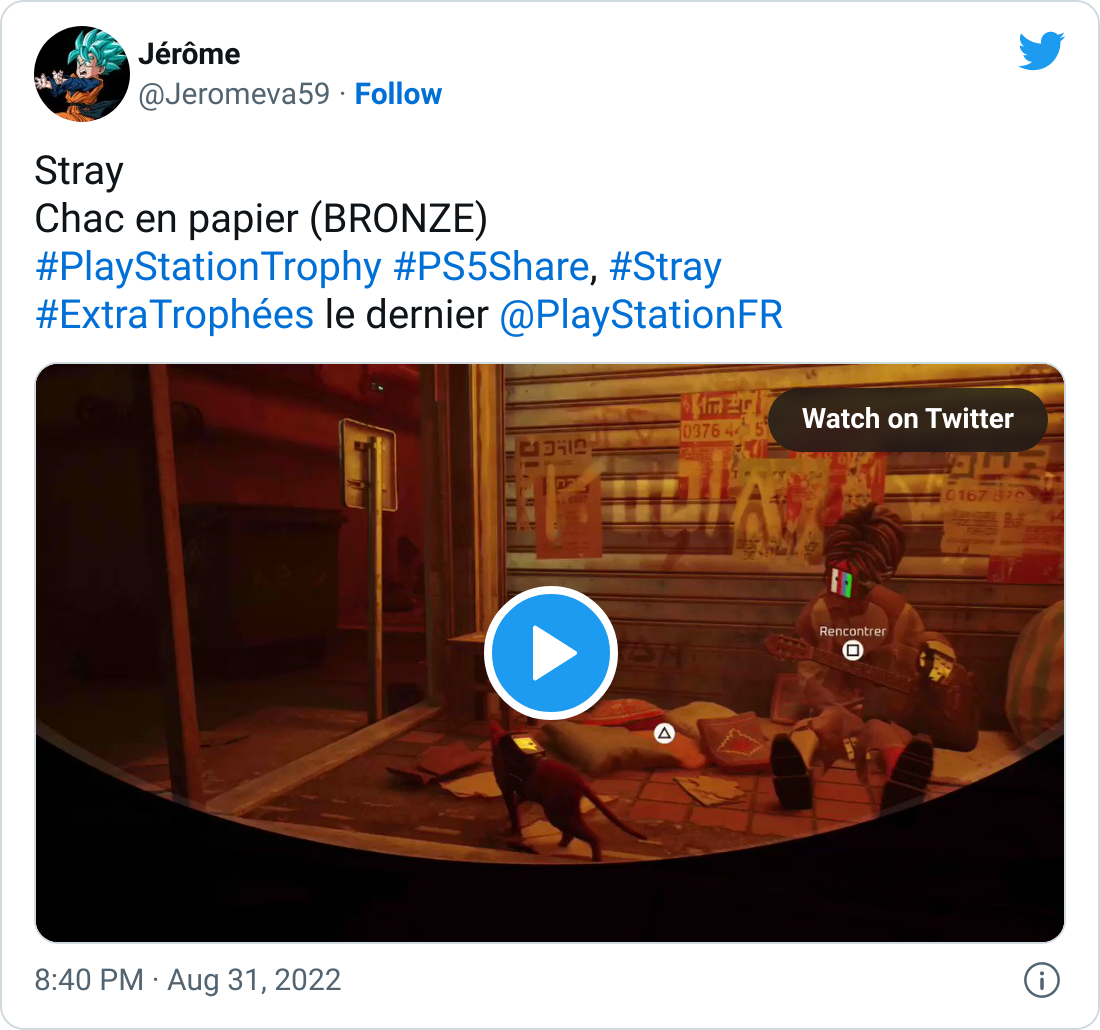The image size is (1100, 1030).
Task: Click the Twitter bird logo
Action: pyautogui.click(x=1041, y=51)
